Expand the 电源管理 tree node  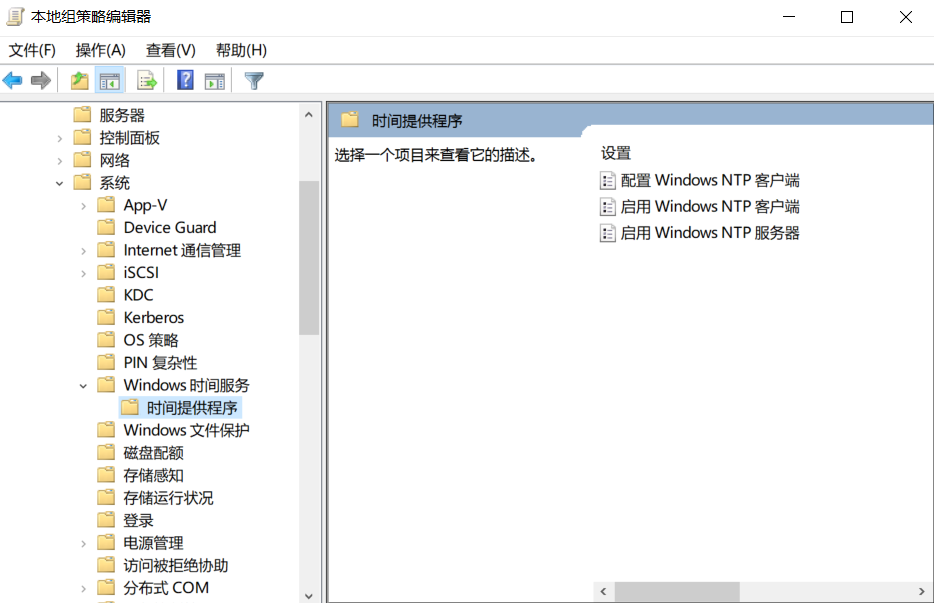[x=83, y=543]
